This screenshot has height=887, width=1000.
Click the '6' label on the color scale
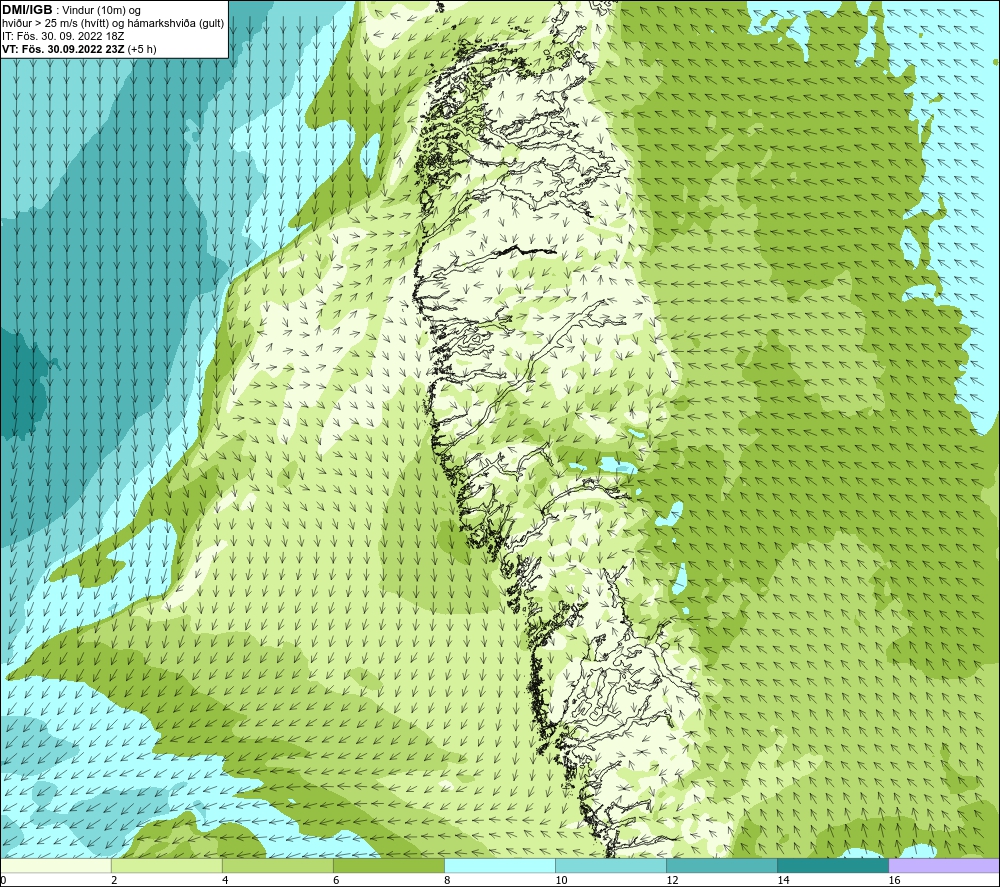point(336,880)
